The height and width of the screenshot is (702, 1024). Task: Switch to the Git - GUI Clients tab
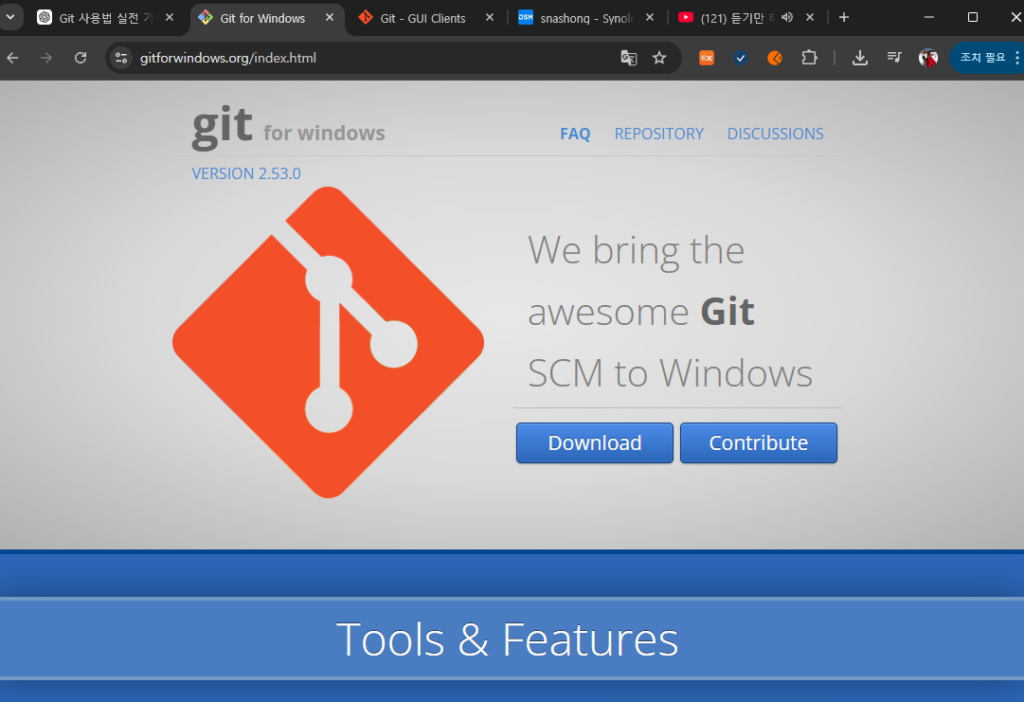tap(422, 18)
